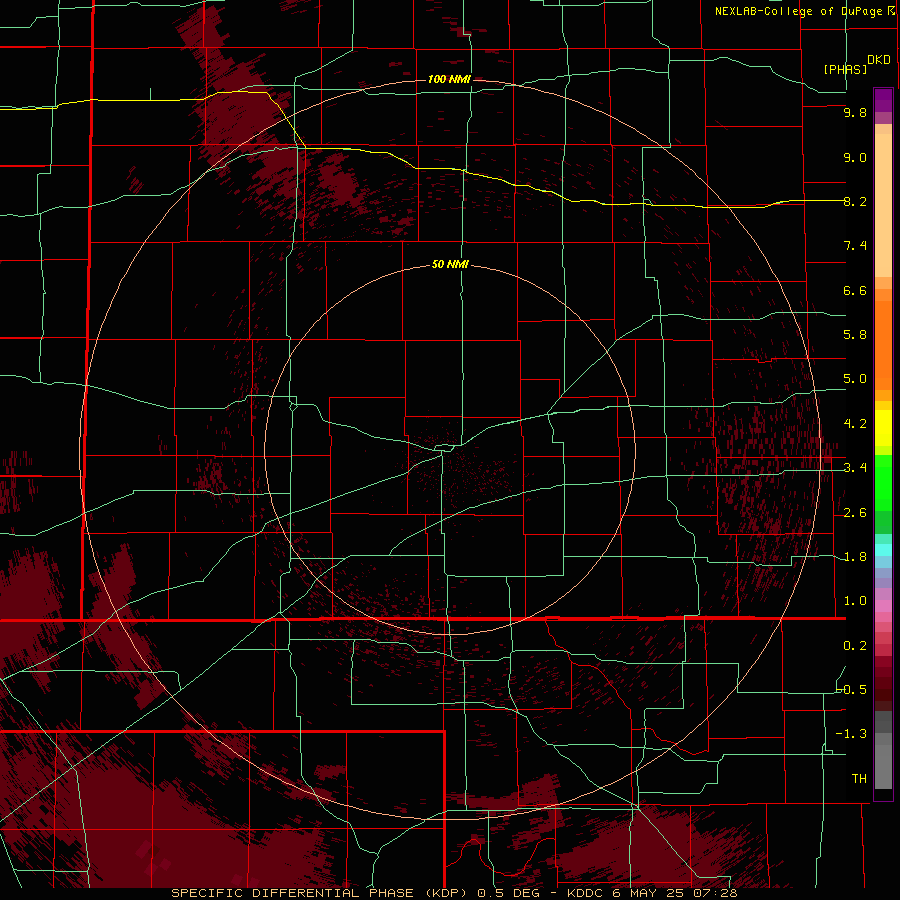
Task: Pick the pink segment of the color bar
Action: click(x=883, y=606)
